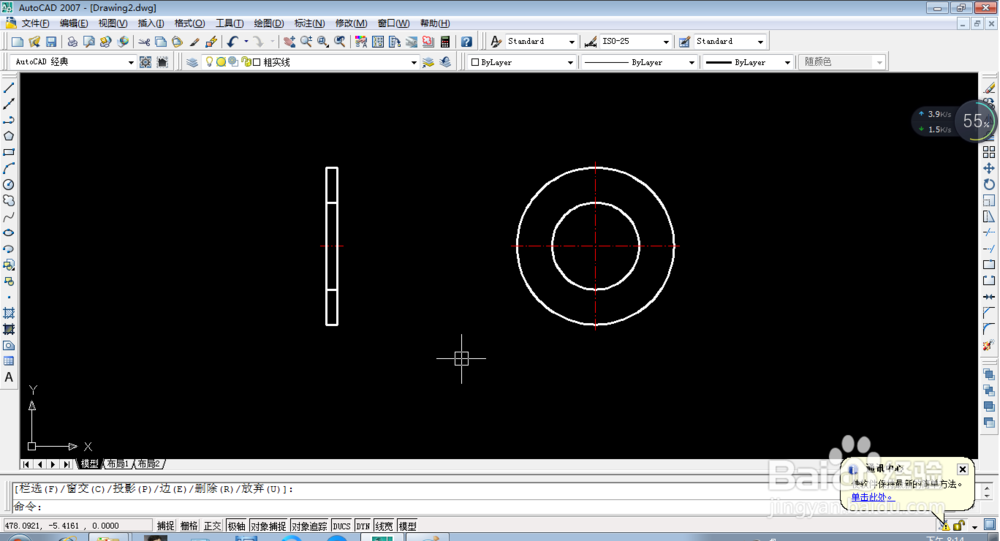Toggle DUCS in status bar

(341, 526)
